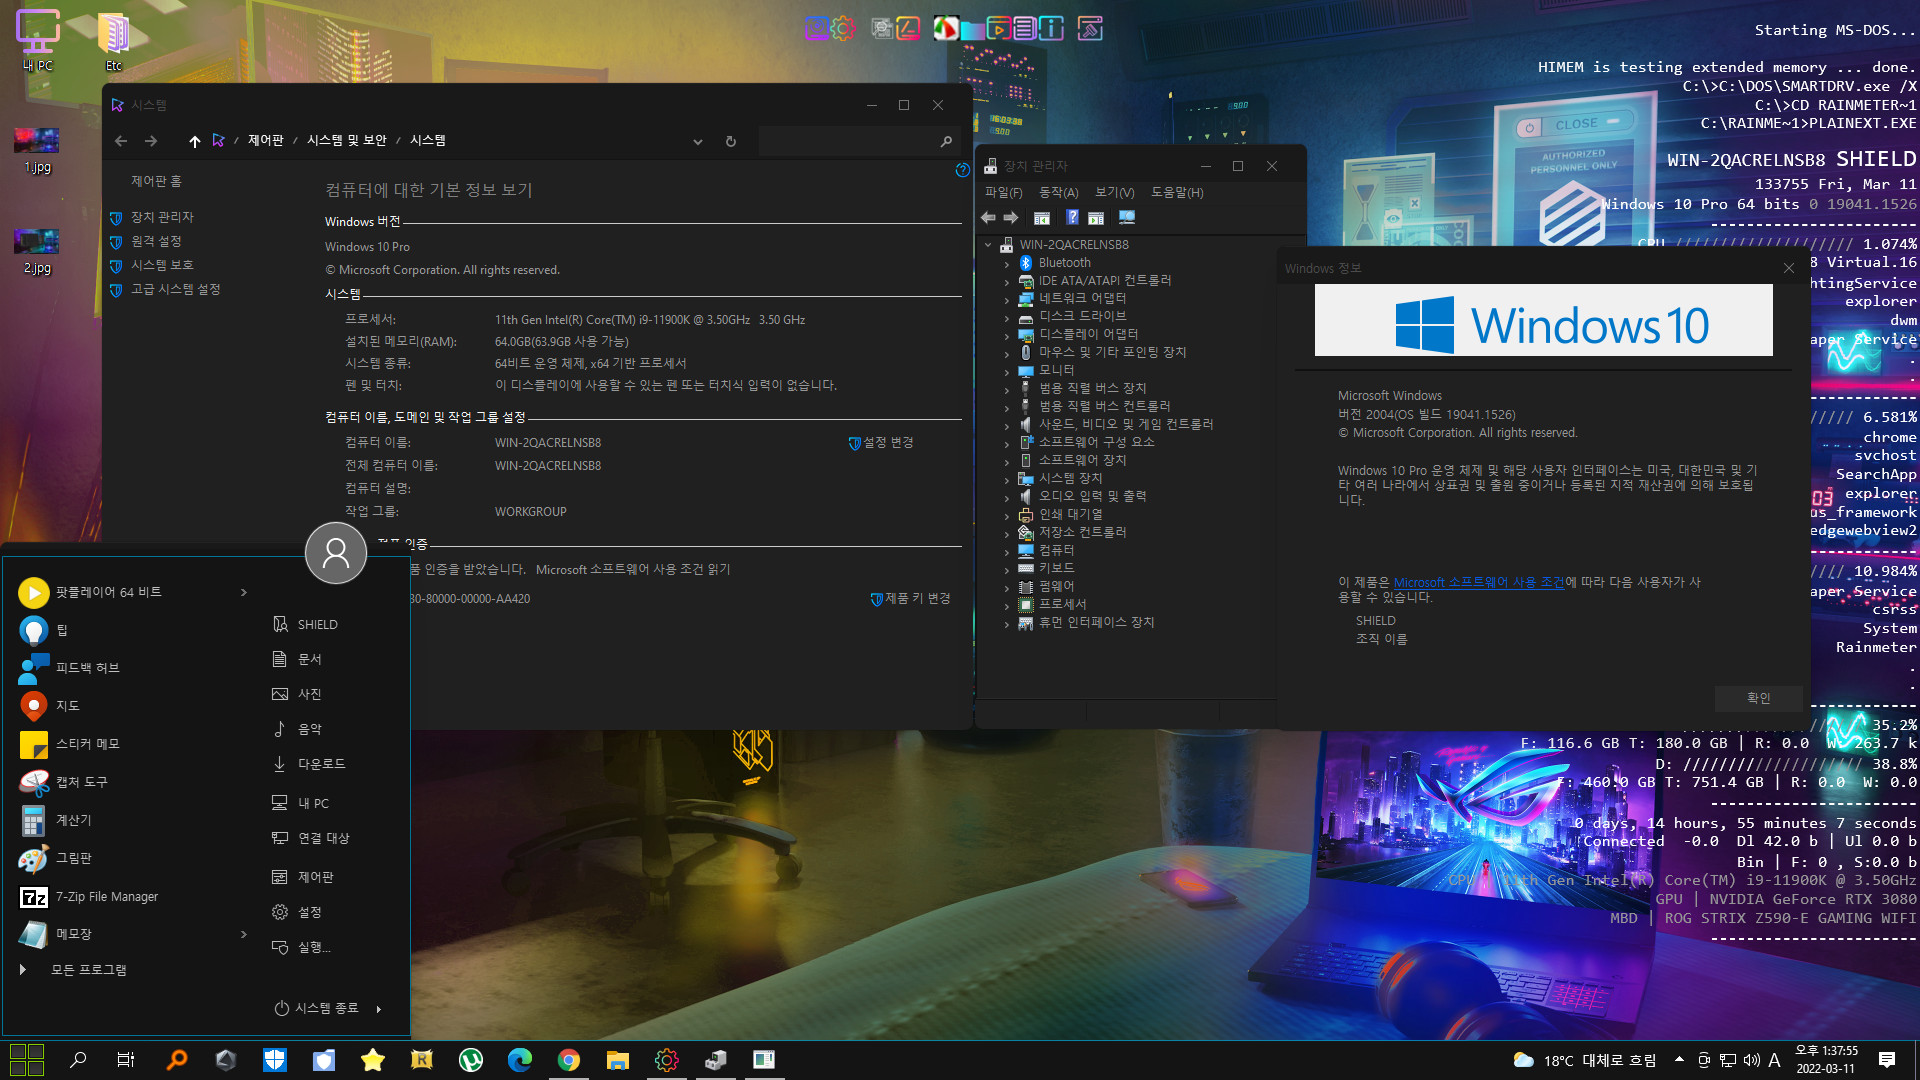The width and height of the screenshot is (1920, 1080).
Task: Click the Device Manager help toolbar icon
Action: [x=1072, y=217]
